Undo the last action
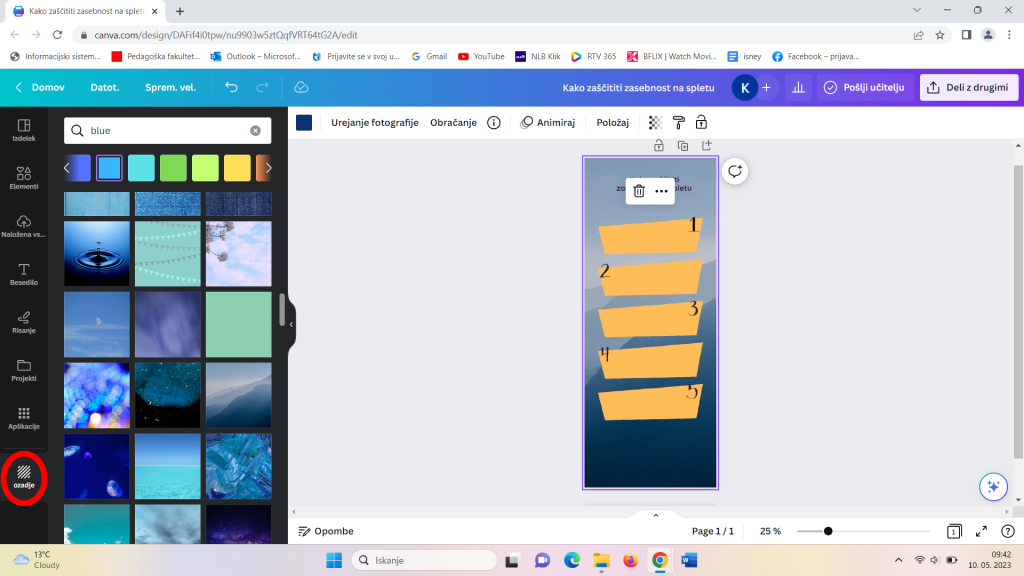Viewport: 1024px width, 576px height. (x=231, y=87)
